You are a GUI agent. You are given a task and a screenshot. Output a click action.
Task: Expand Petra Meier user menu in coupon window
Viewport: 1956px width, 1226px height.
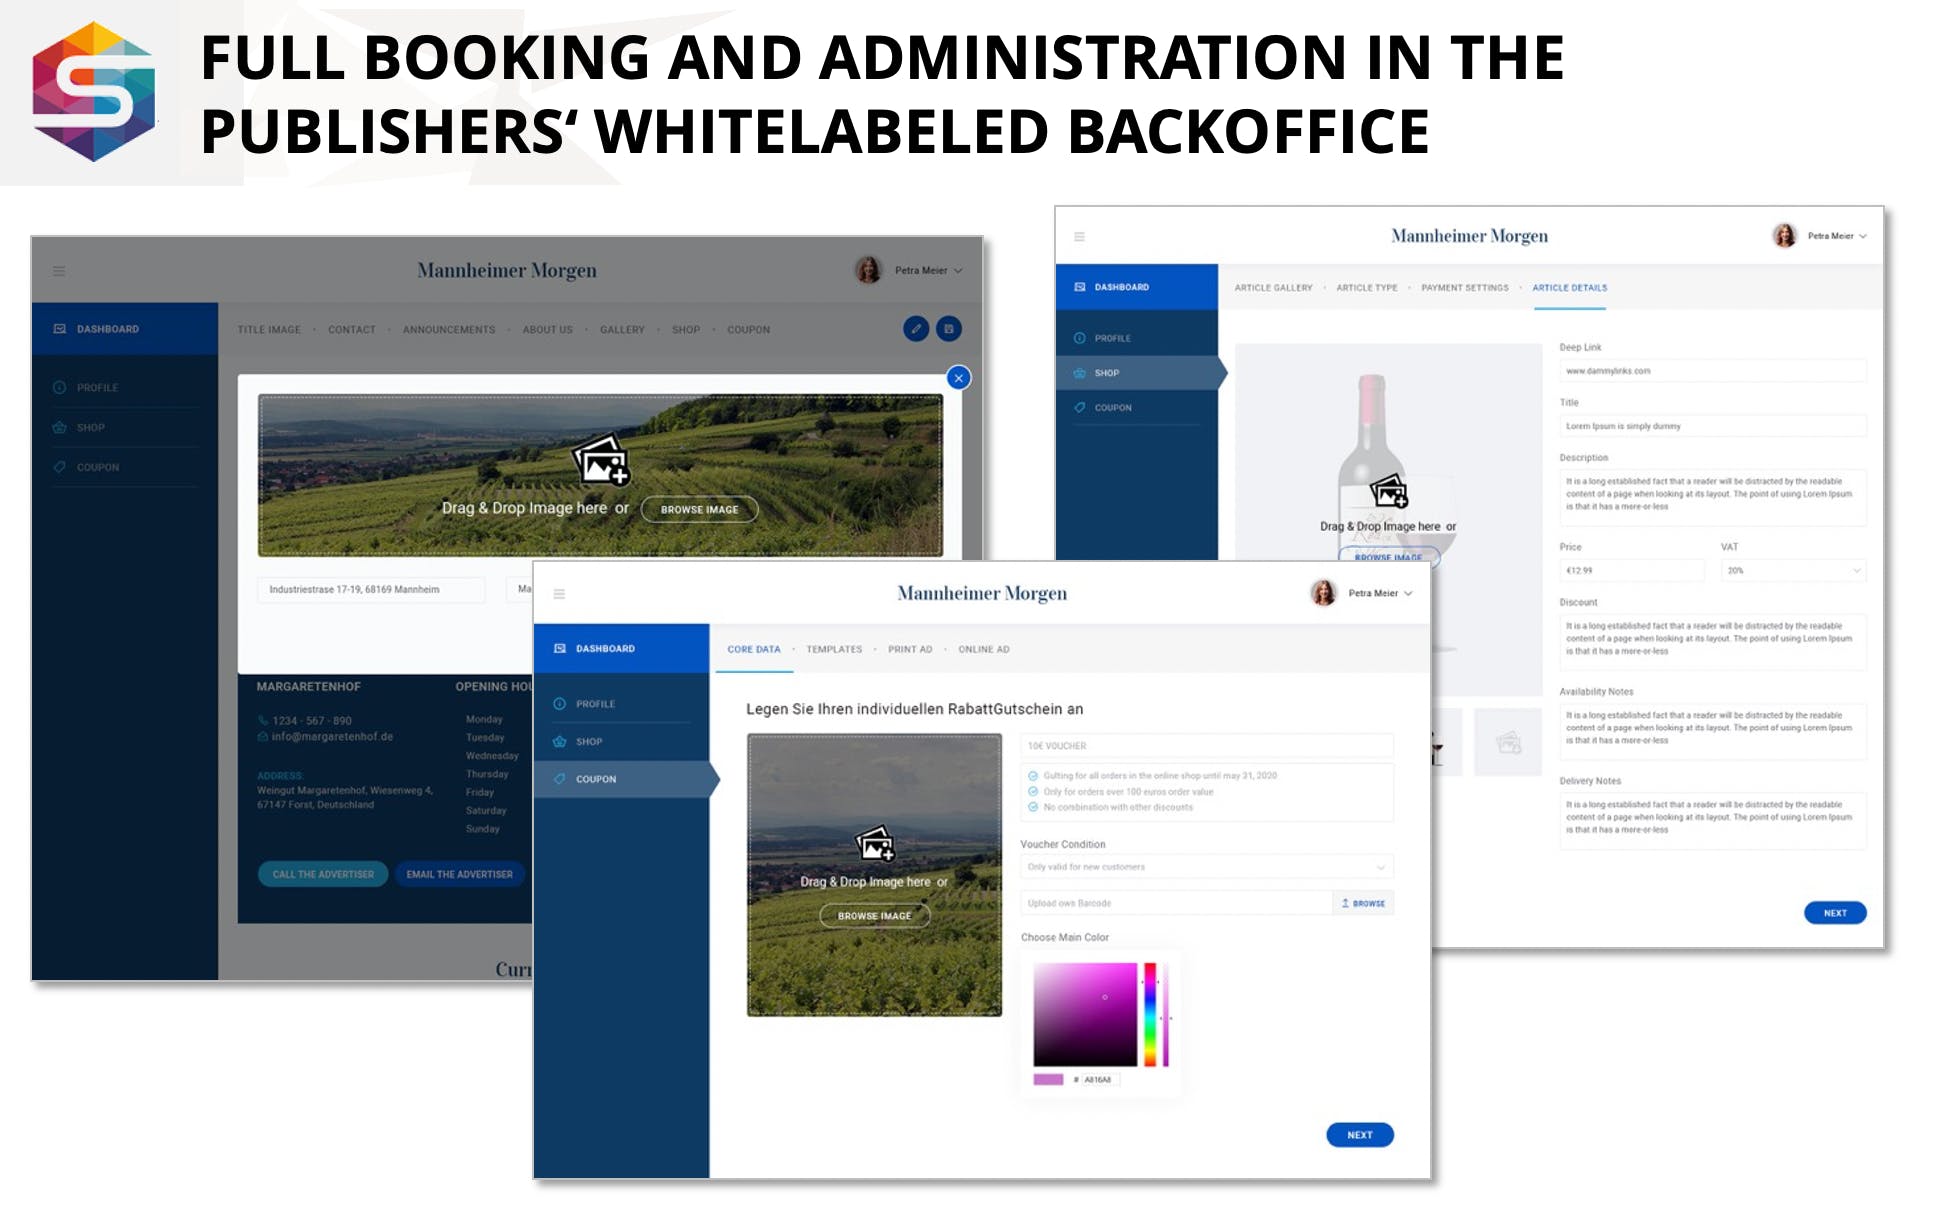point(1408,594)
